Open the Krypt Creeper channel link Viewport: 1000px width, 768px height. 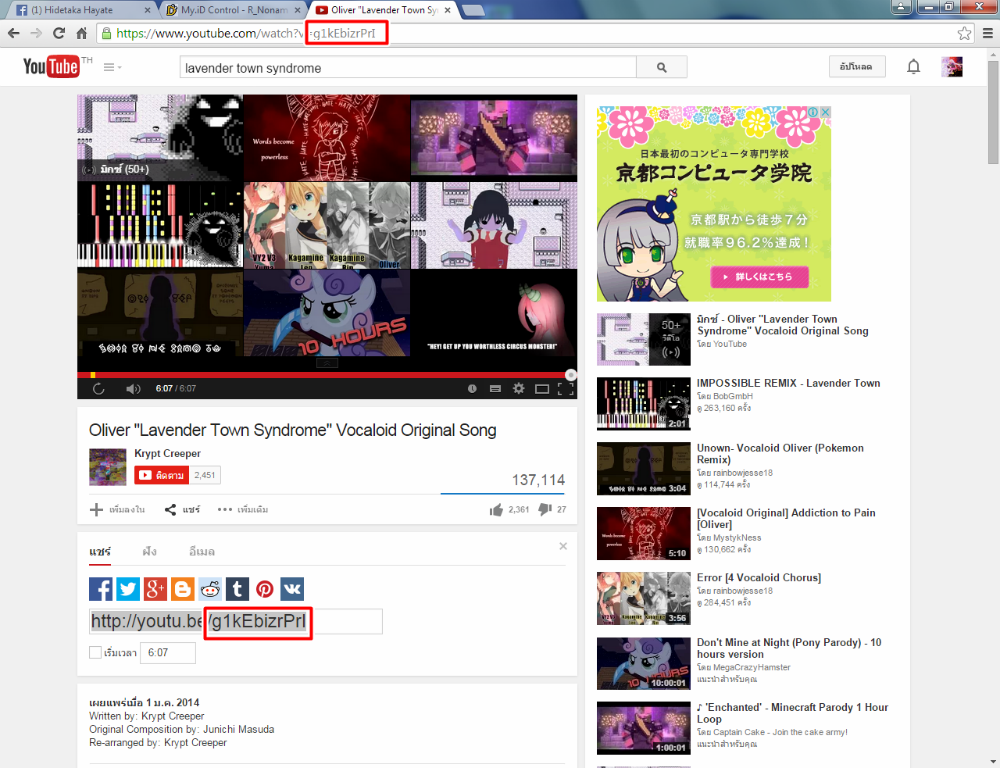pyautogui.click(x=167, y=454)
